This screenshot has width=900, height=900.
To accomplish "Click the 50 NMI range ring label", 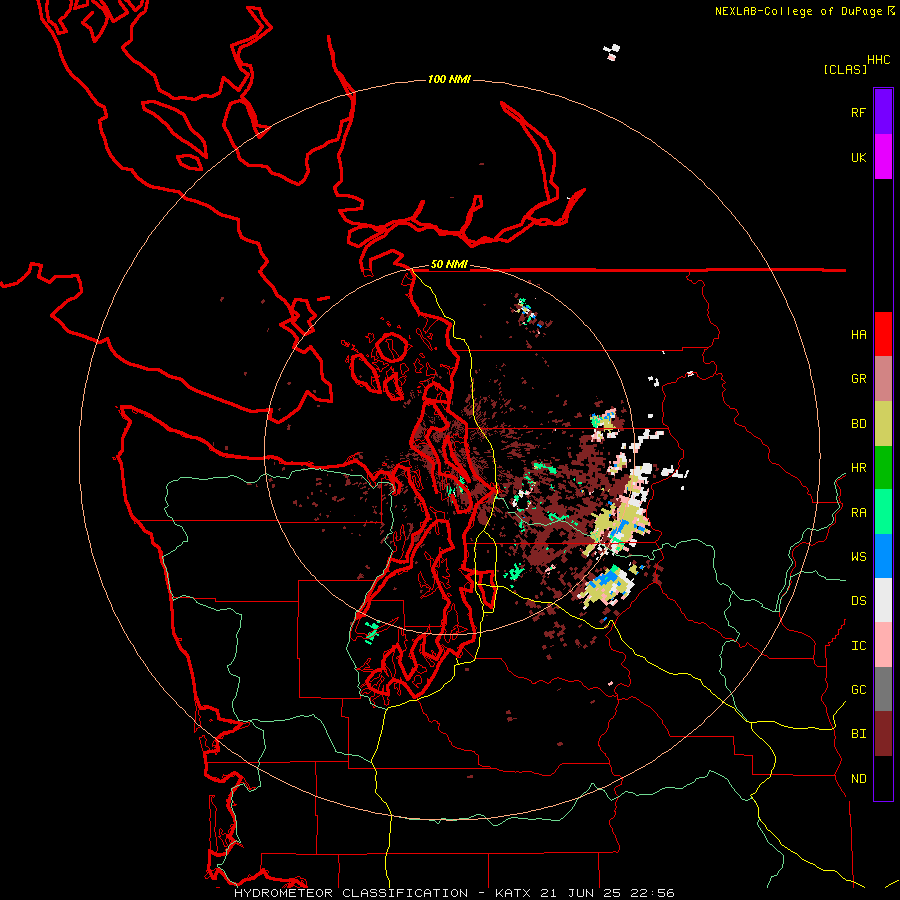I will pos(449,265).
